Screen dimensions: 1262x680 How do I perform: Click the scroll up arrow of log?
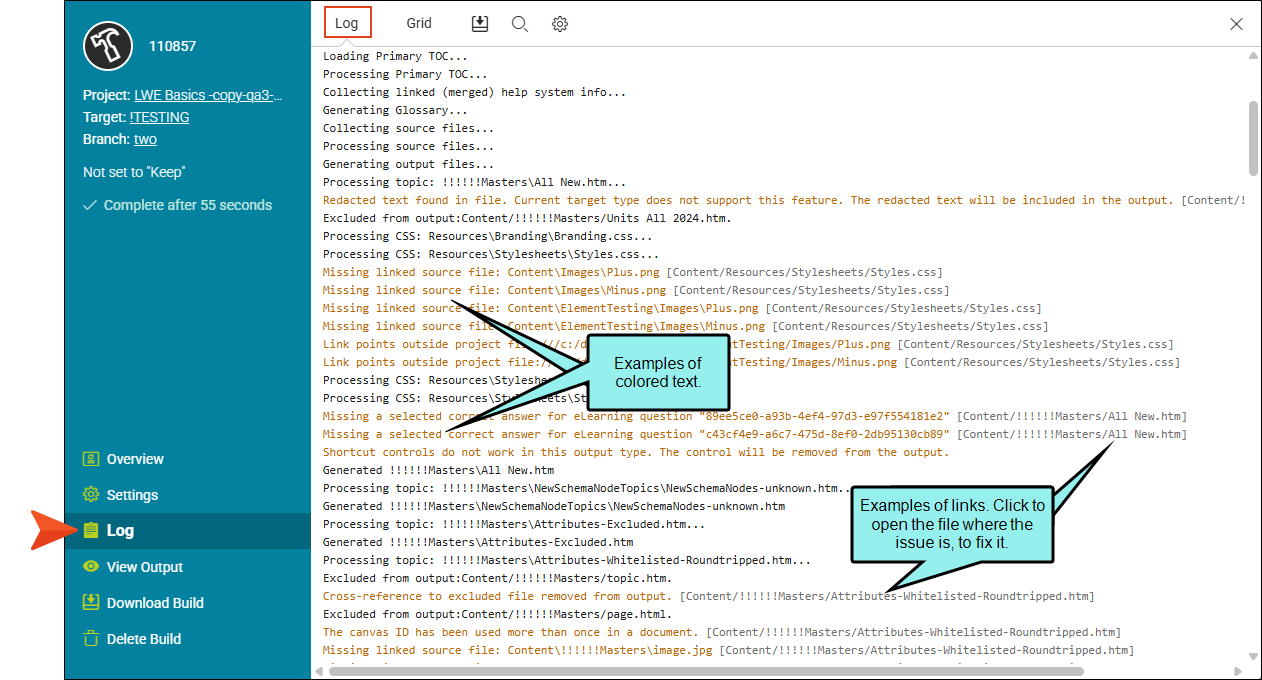tap(1254, 55)
